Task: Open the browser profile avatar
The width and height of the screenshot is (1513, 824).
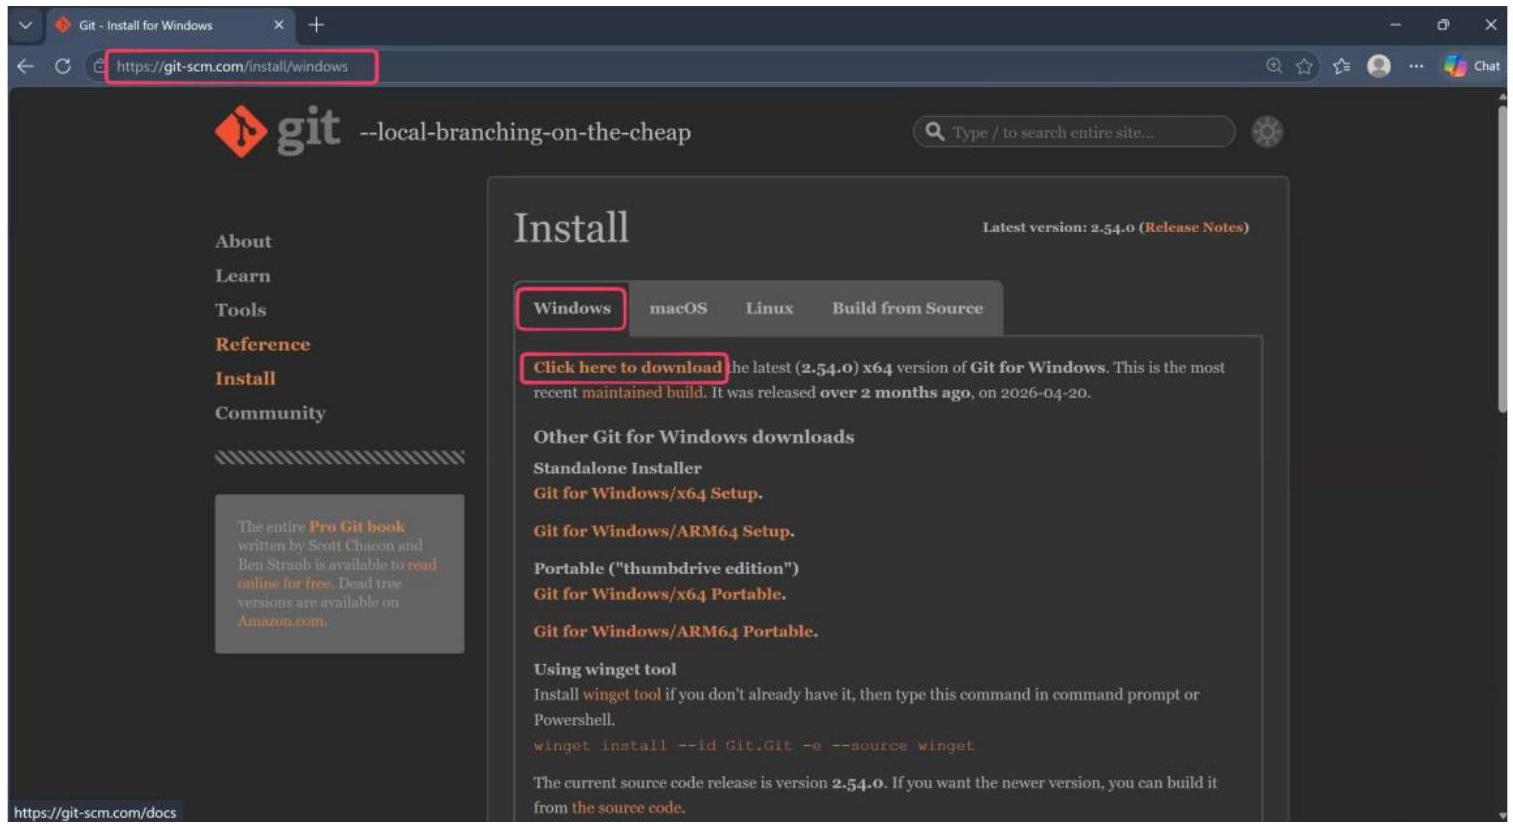Action: coord(1379,66)
